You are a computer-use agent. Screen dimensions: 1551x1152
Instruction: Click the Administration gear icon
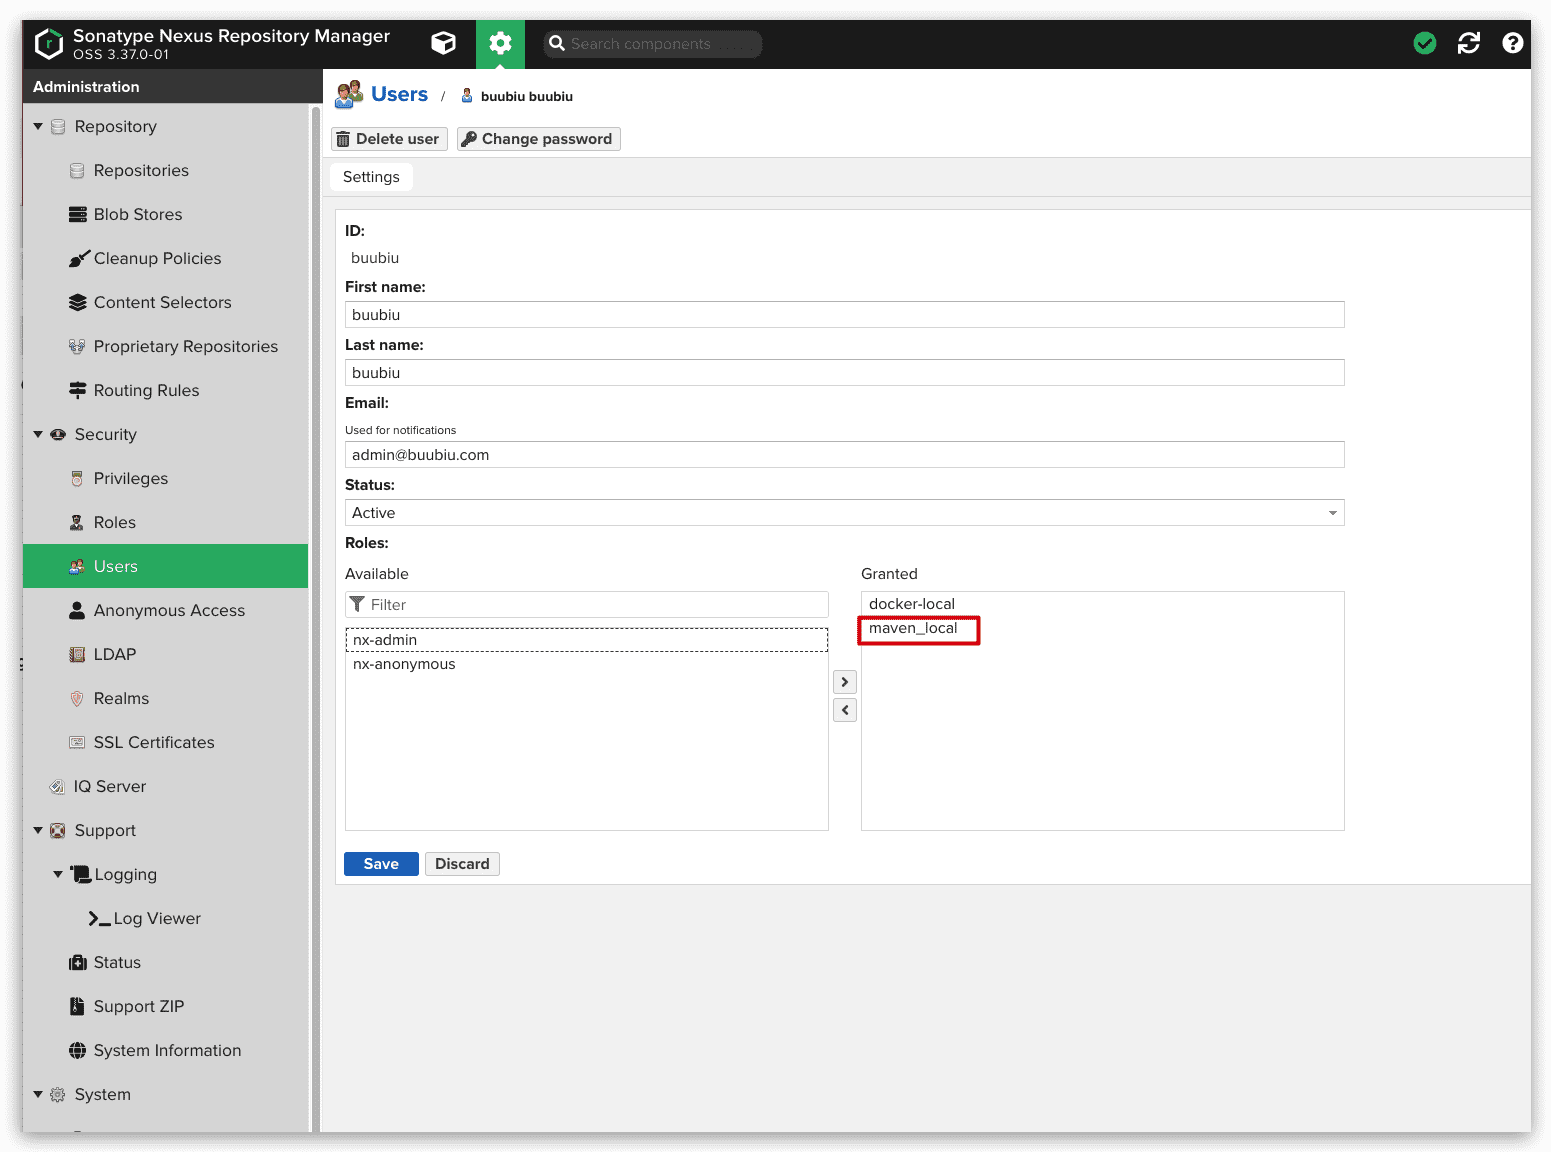(x=500, y=43)
